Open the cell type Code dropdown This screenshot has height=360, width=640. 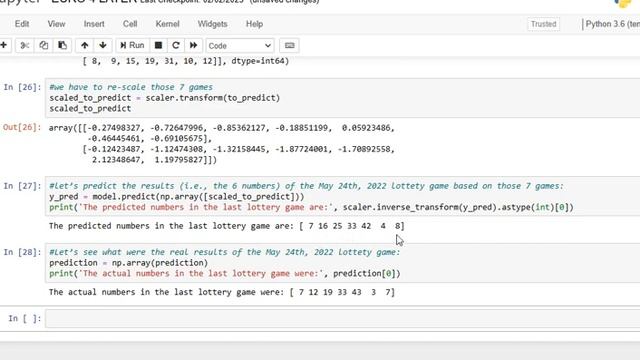click(x=240, y=46)
